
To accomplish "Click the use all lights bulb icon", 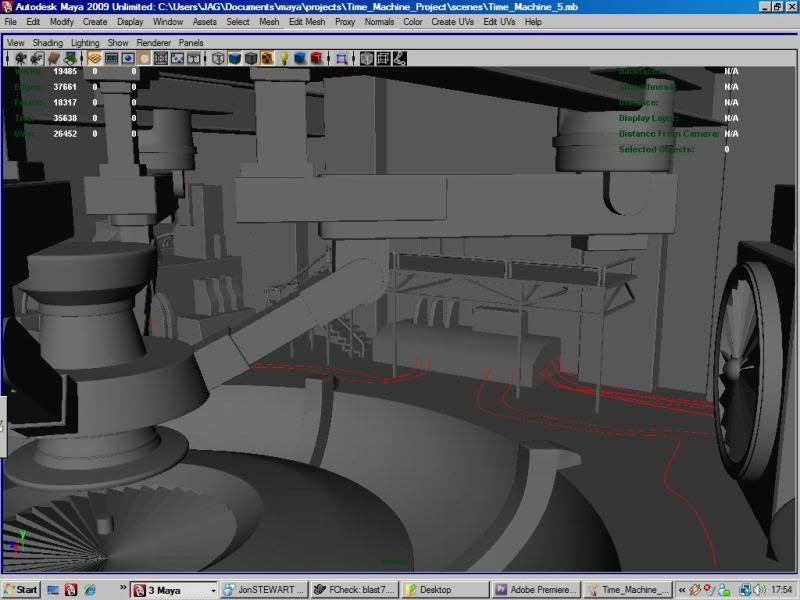I will pyautogui.click(x=283, y=58).
